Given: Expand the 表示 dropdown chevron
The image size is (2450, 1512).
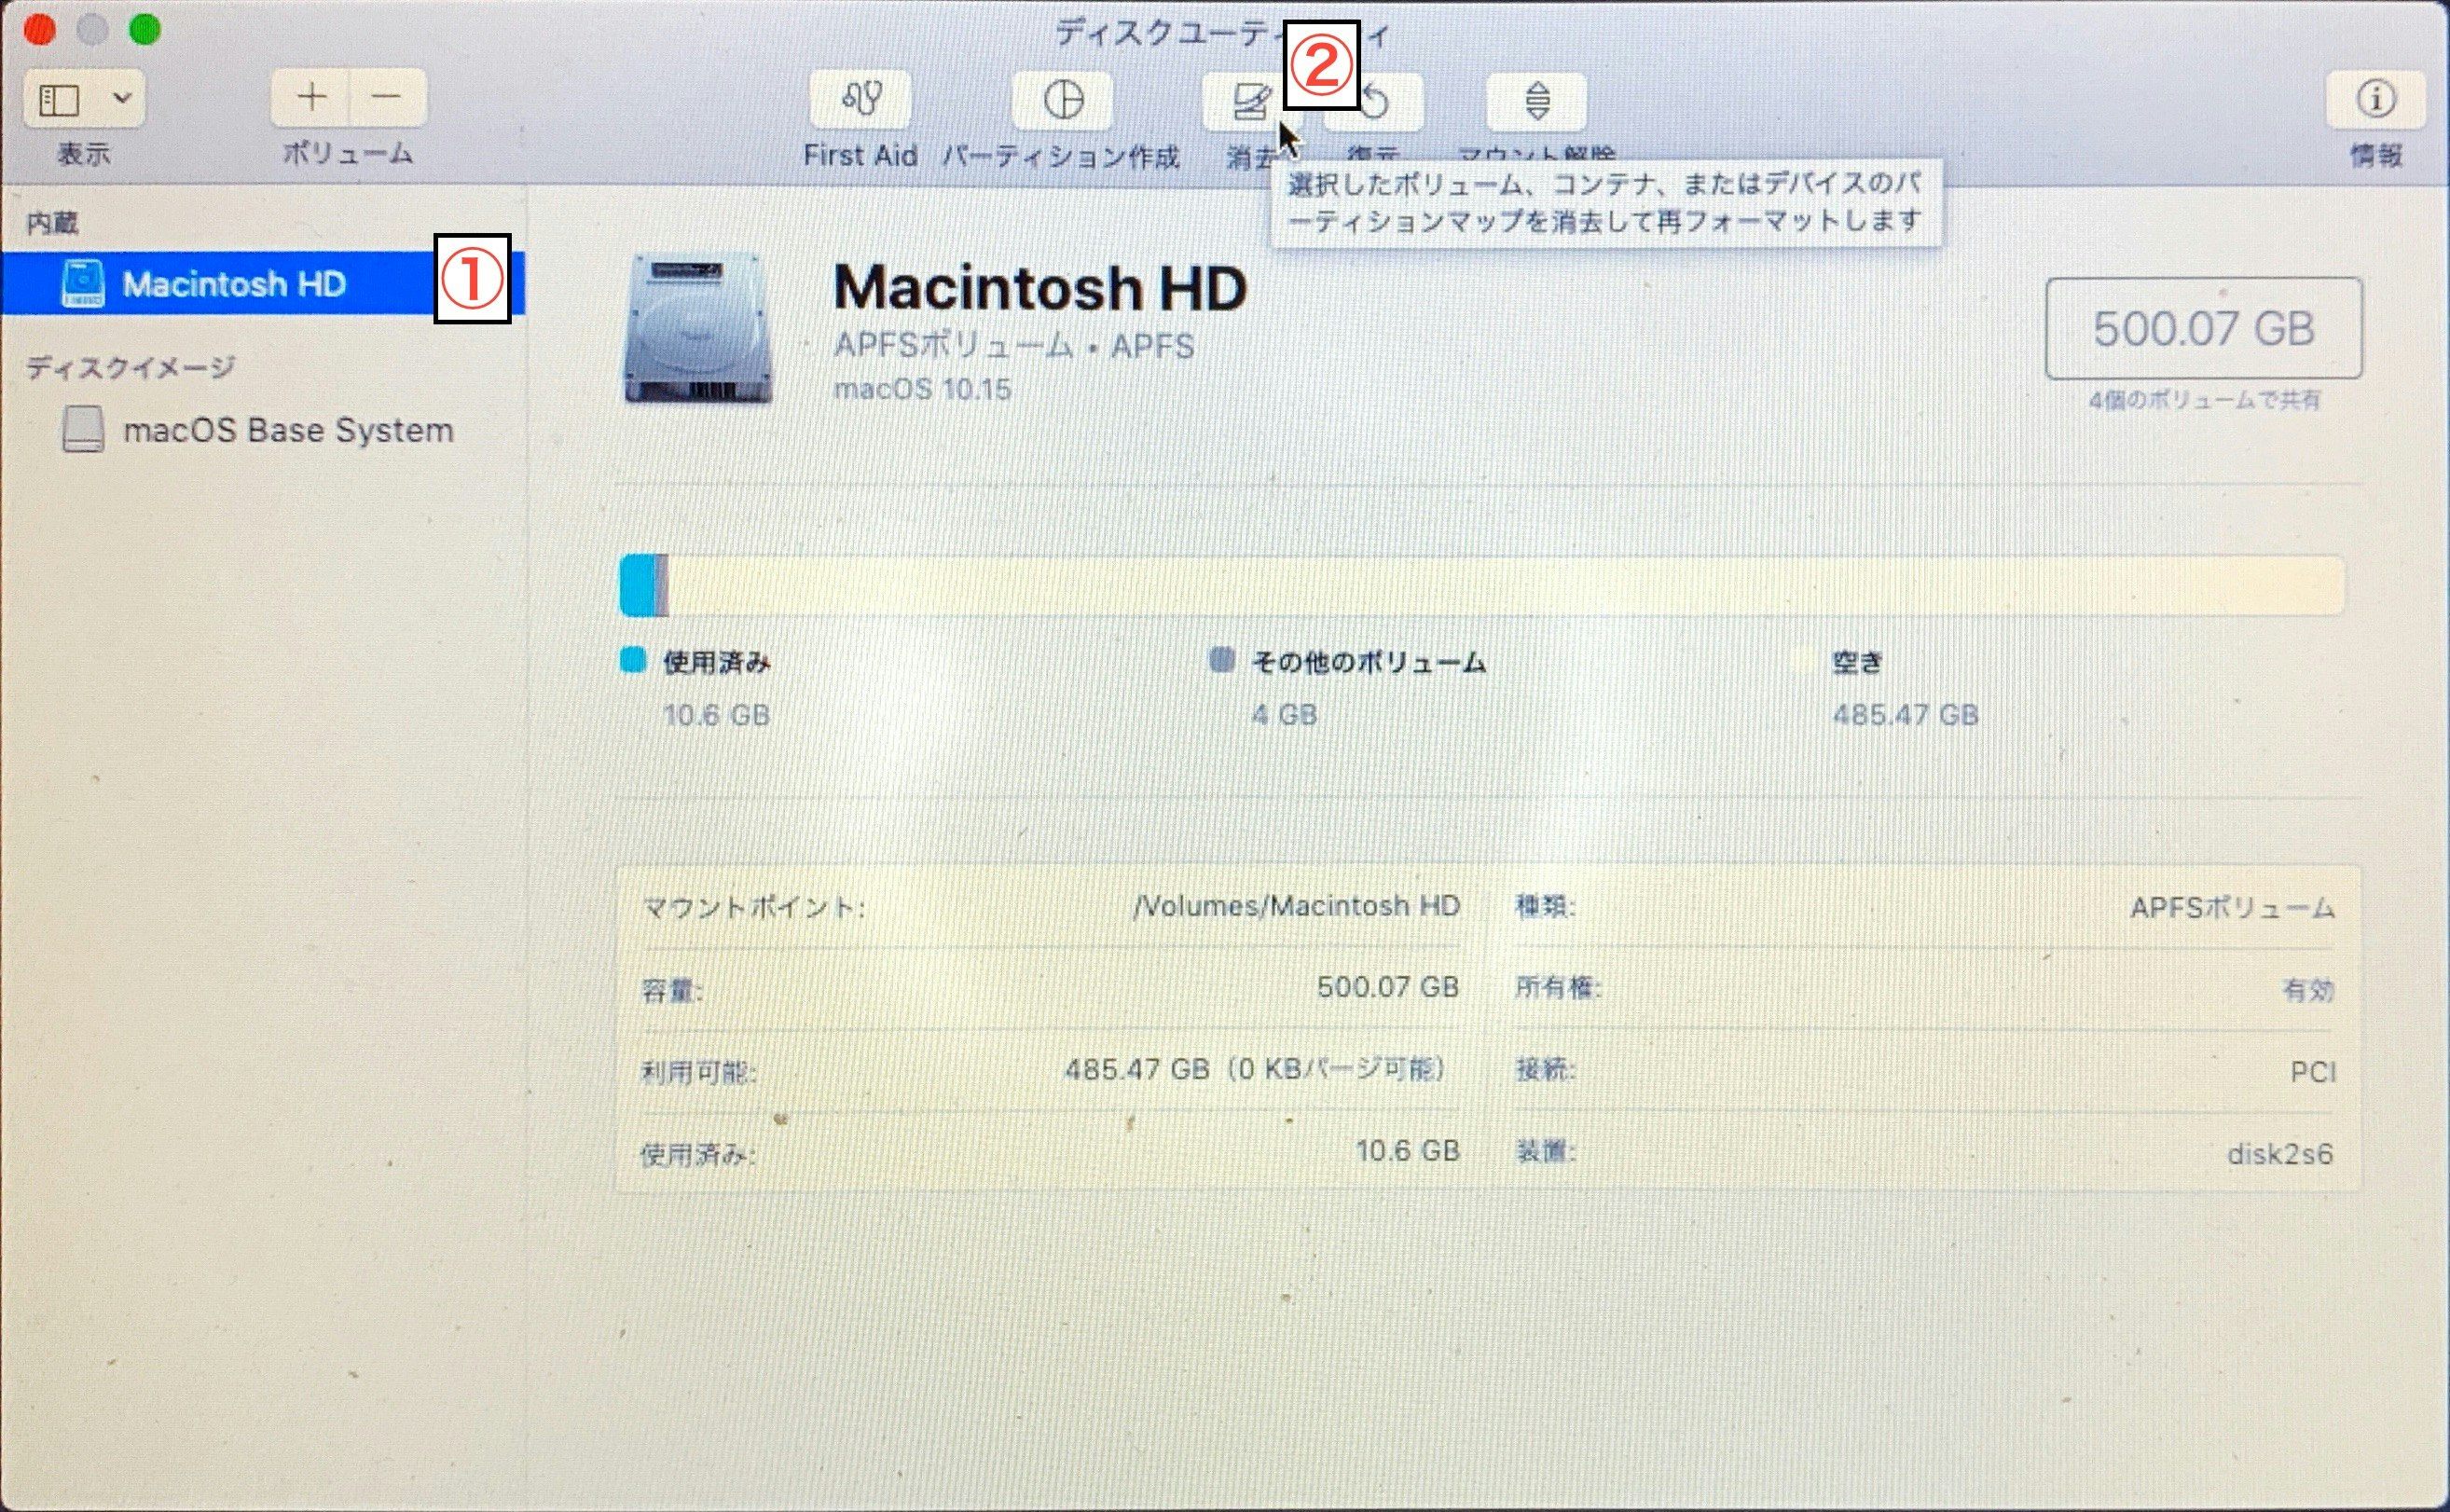Looking at the screenshot, I should pos(122,98).
